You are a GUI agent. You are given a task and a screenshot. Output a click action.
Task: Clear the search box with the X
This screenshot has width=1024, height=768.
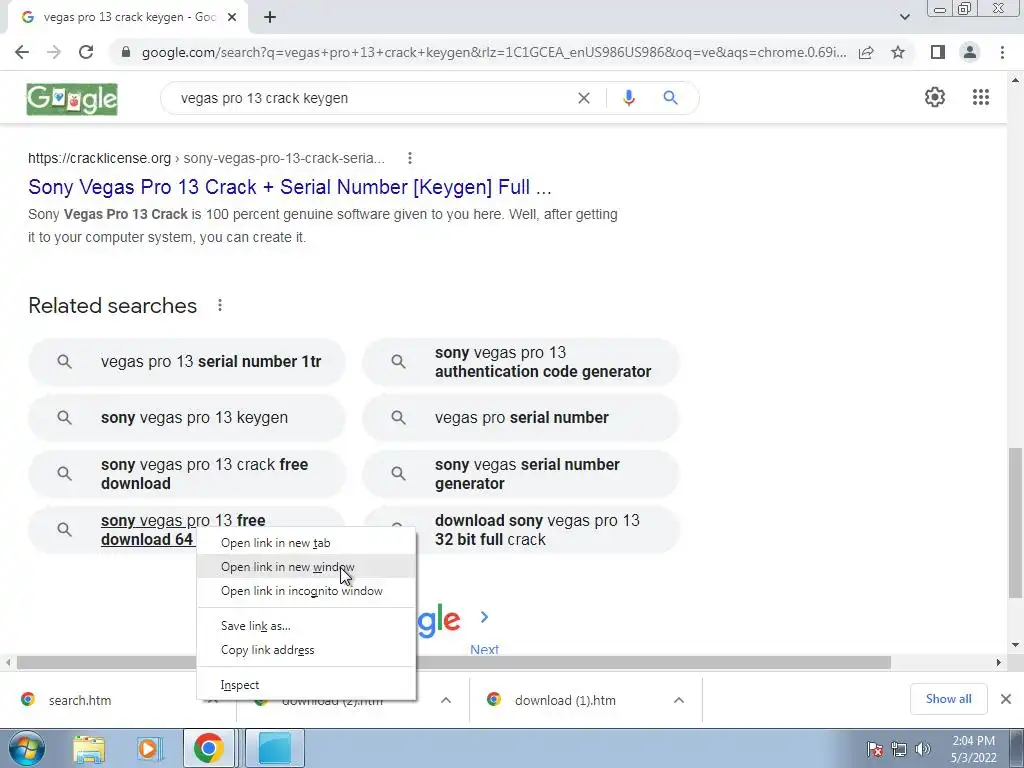point(584,98)
